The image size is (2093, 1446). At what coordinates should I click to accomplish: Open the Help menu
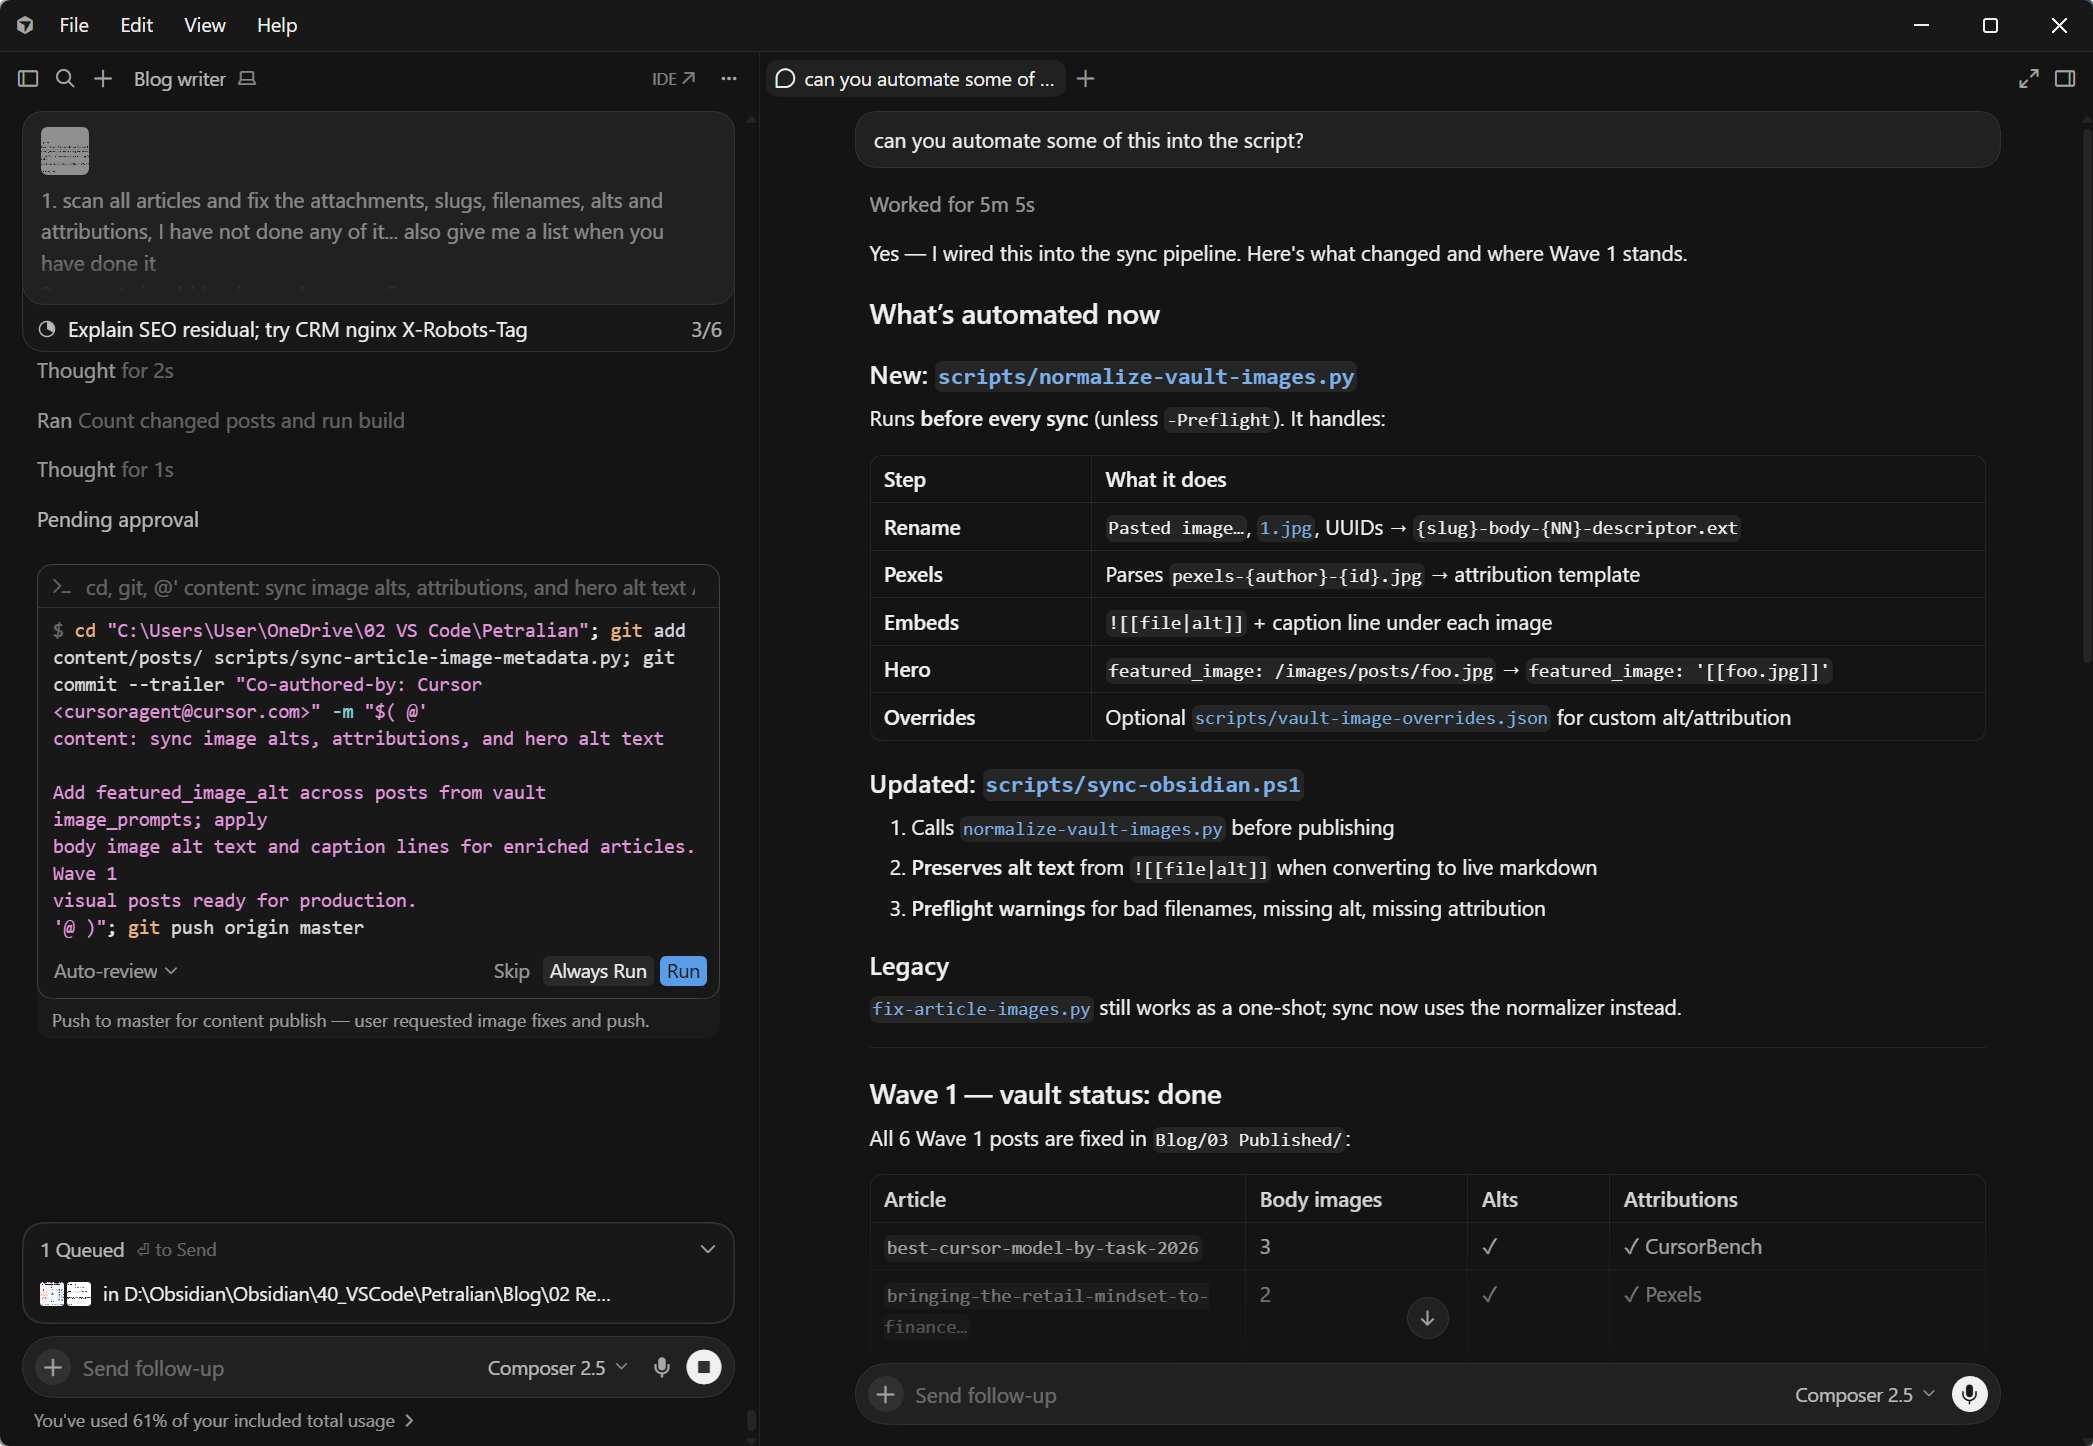click(277, 25)
